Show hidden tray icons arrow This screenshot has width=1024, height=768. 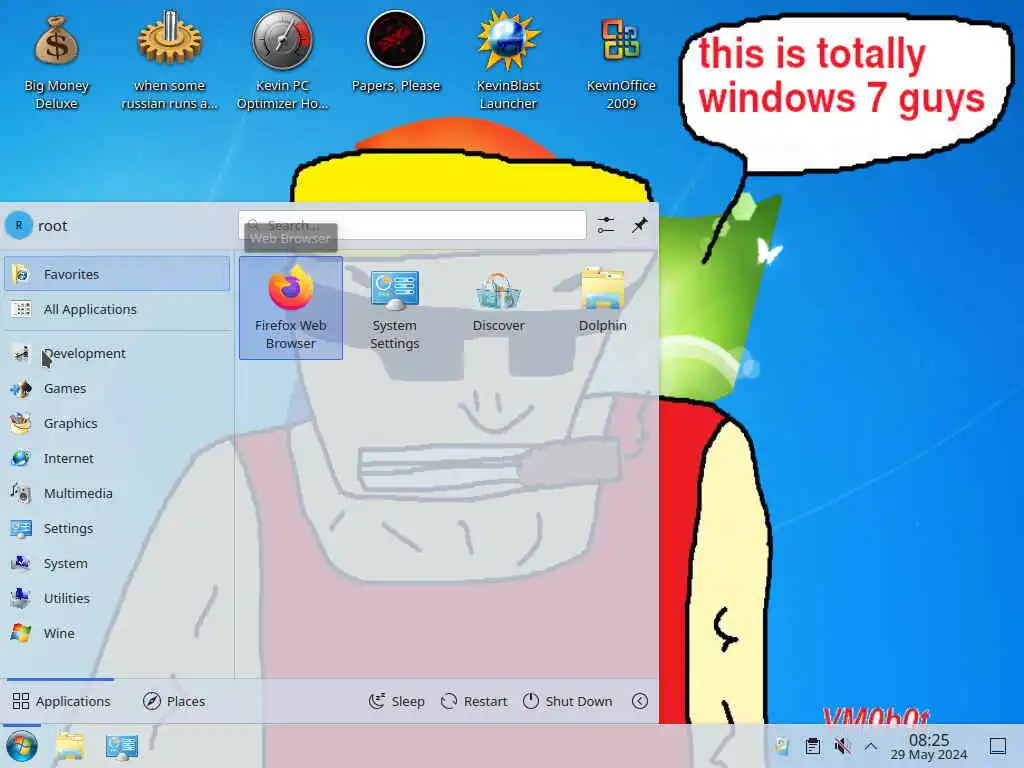[871, 746]
